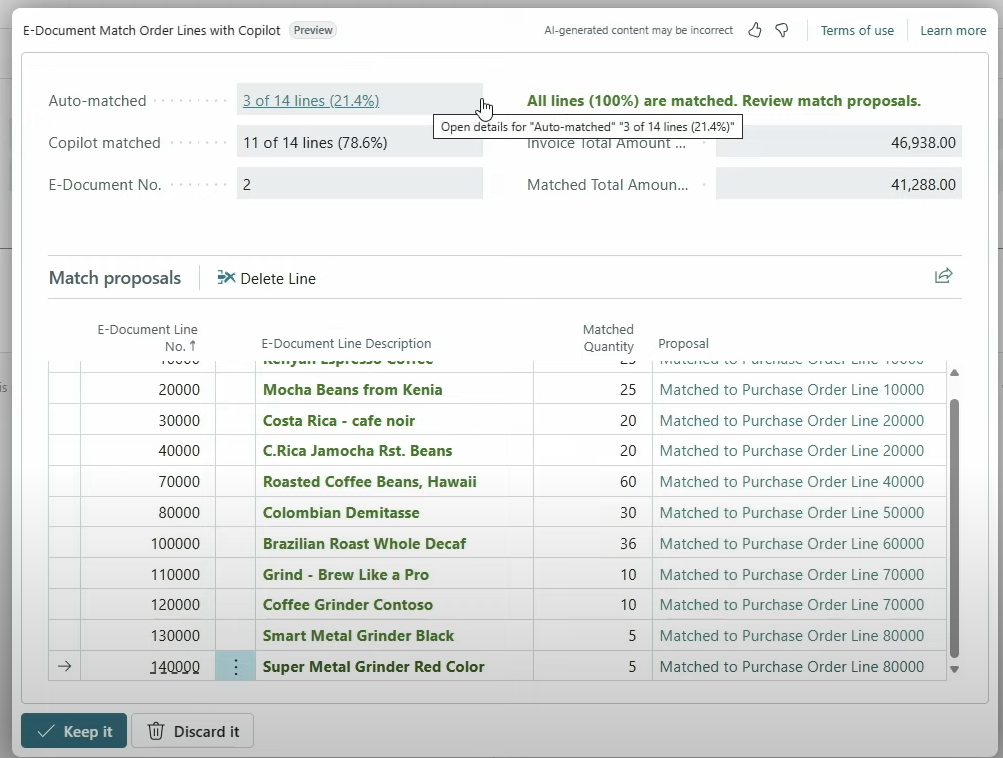The height and width of the screenshot is (758, 1003).
Task: Sort by E-Document Line No. column
Action: pos(147,338)
